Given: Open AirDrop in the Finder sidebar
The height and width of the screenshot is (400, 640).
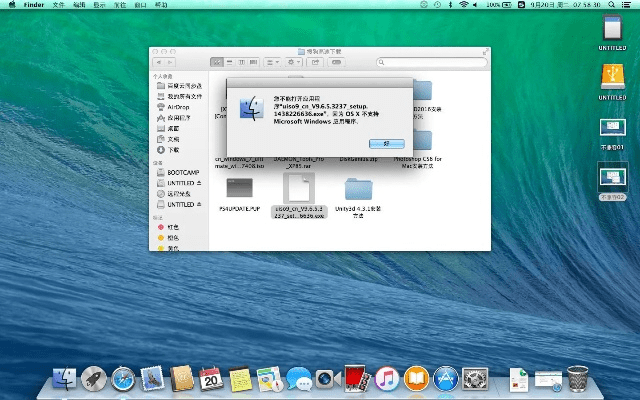Looking at the screenshot, I should click(x=176, y=106).
